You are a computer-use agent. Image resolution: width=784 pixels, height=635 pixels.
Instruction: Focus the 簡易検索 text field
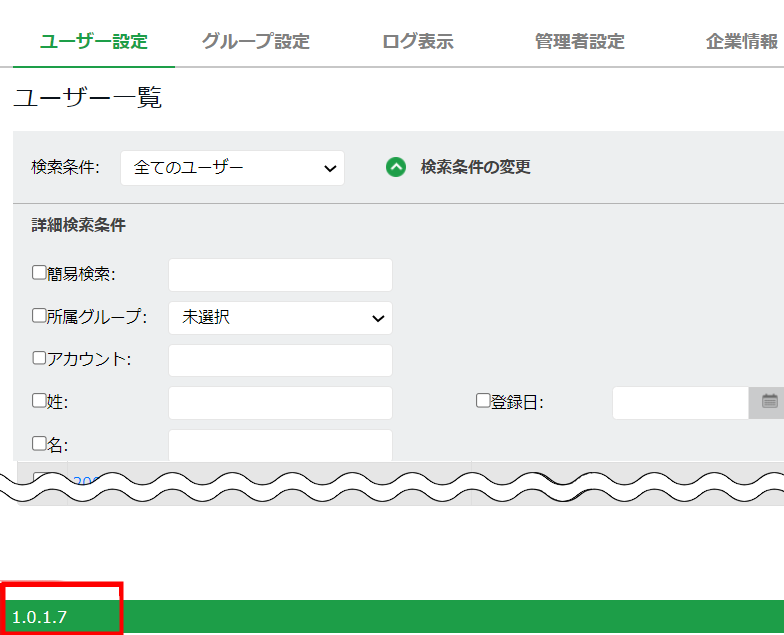[280, 275]
